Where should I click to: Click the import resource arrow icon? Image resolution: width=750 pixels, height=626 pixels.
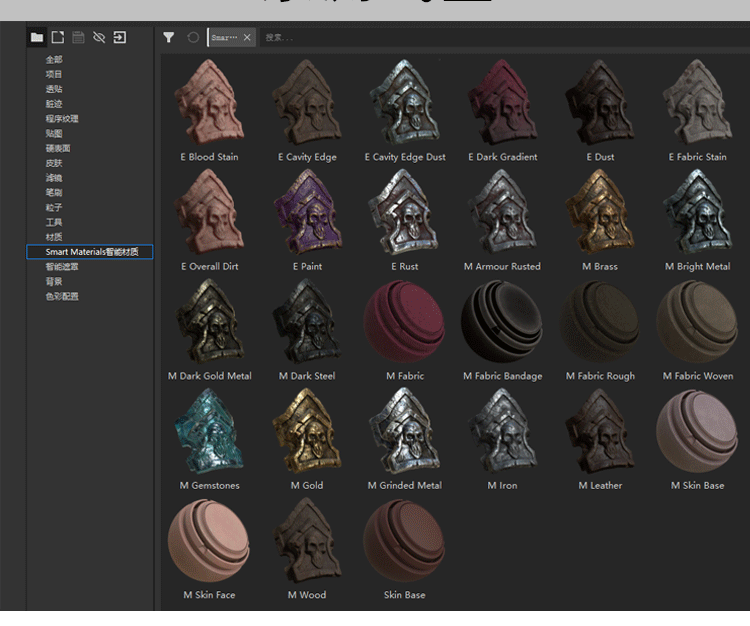point(120,37)
